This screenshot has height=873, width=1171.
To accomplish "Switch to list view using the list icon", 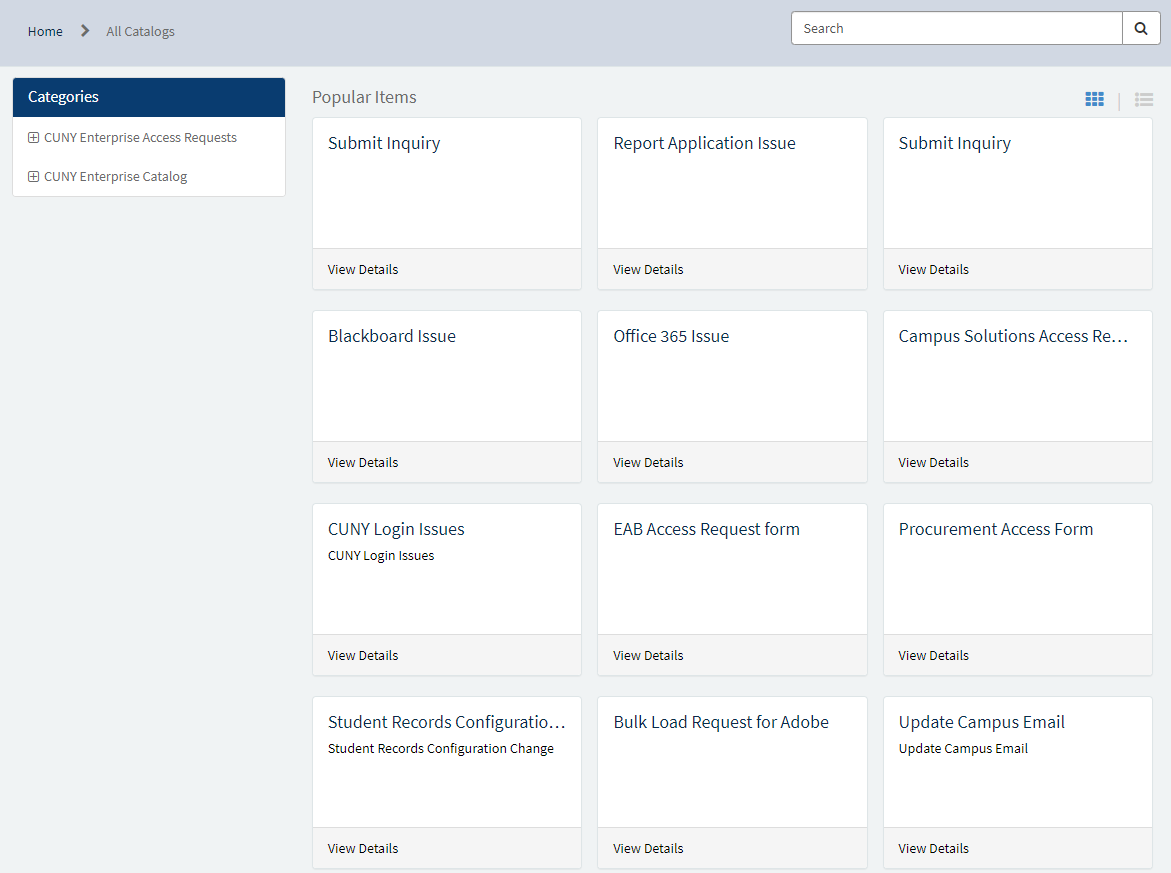I will tap(1143, 99).
